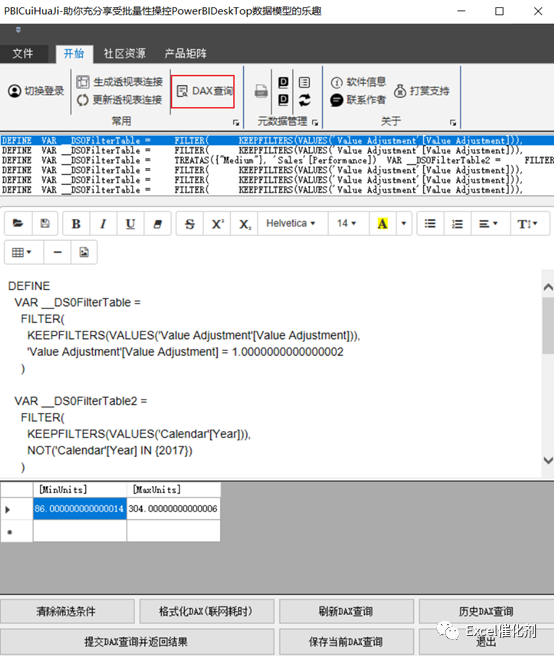The width and height of the screenshot is (554, 656).
Task: Click the eraser clear-formatting icon
Action: [157, 224]
